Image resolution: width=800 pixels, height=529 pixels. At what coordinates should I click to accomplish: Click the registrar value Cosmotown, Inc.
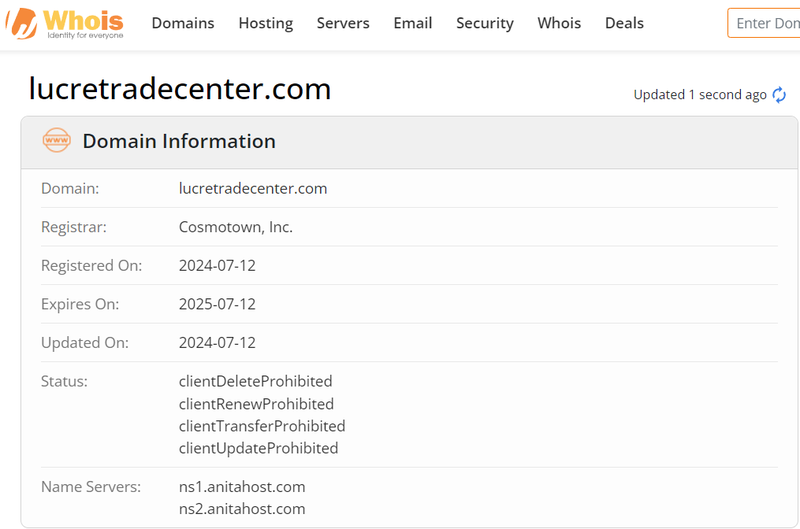coord(236,227)
